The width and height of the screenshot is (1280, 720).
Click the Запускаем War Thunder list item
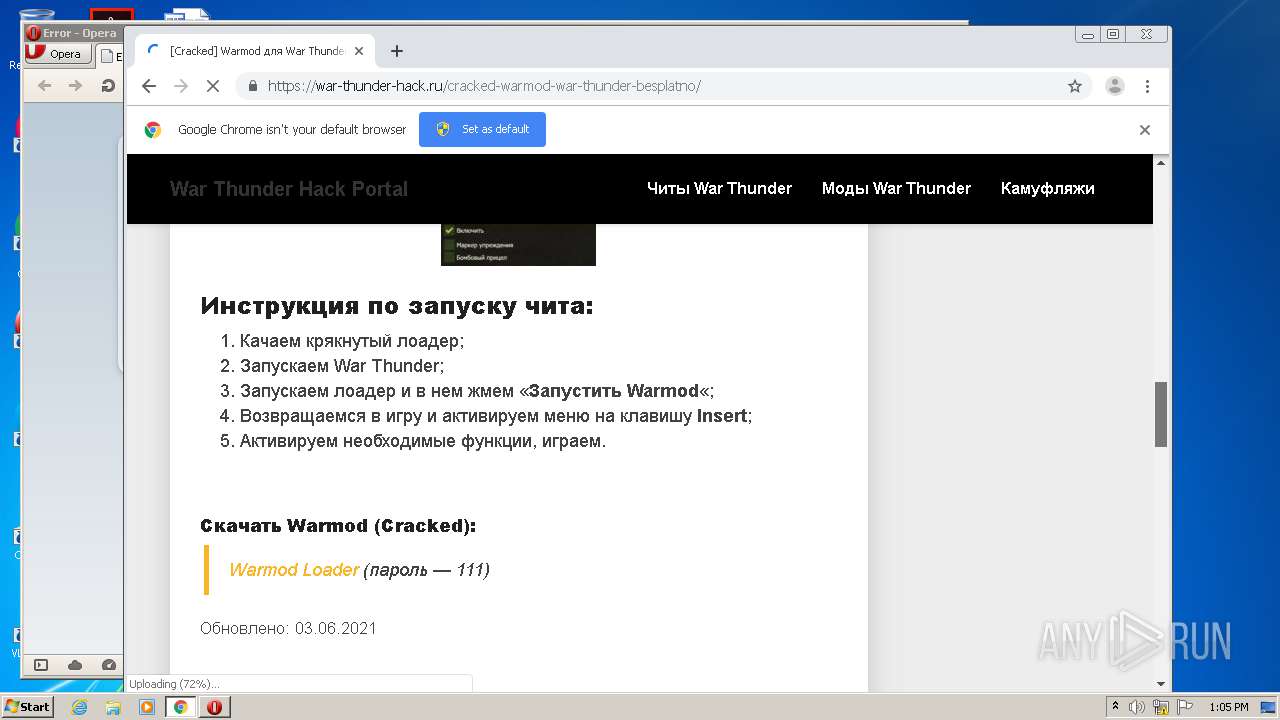tap(342, 366)
